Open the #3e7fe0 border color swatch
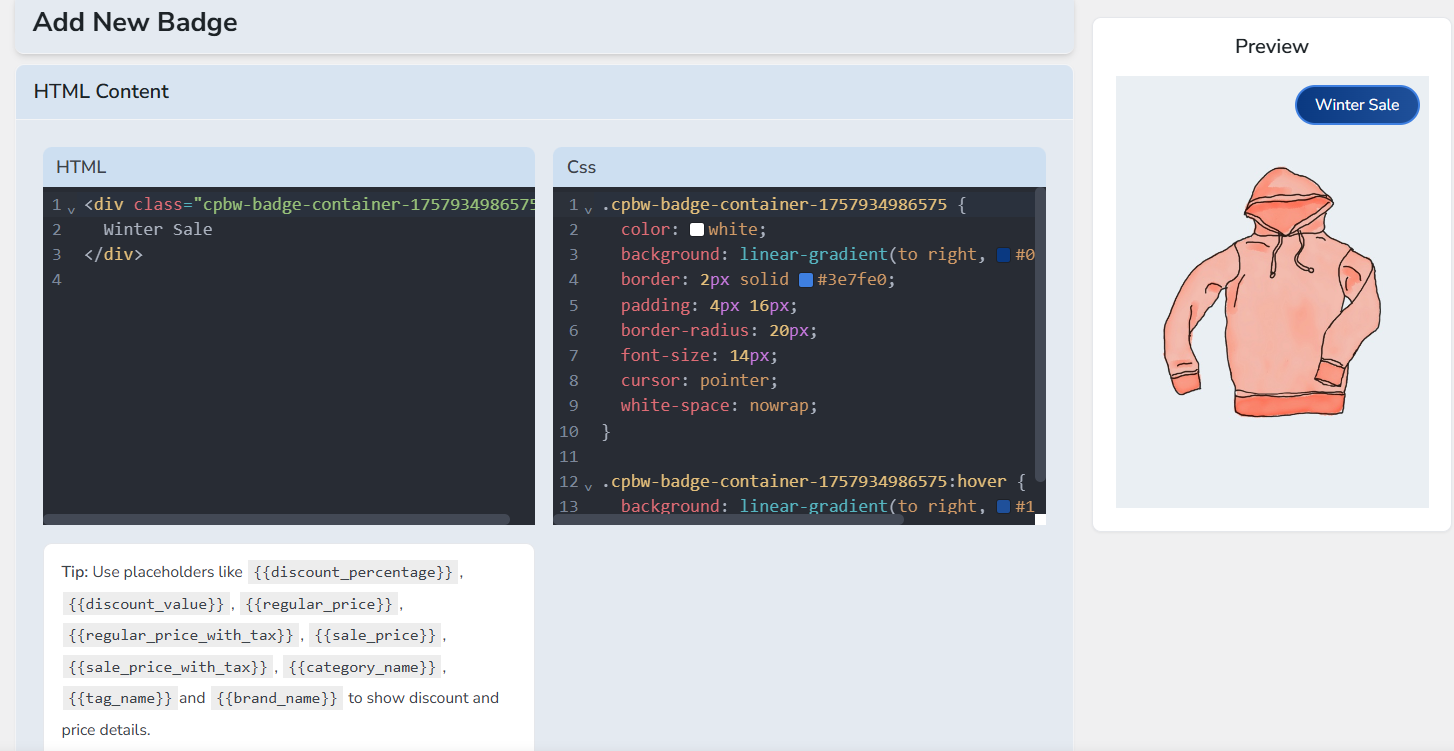 click(806, 280)
